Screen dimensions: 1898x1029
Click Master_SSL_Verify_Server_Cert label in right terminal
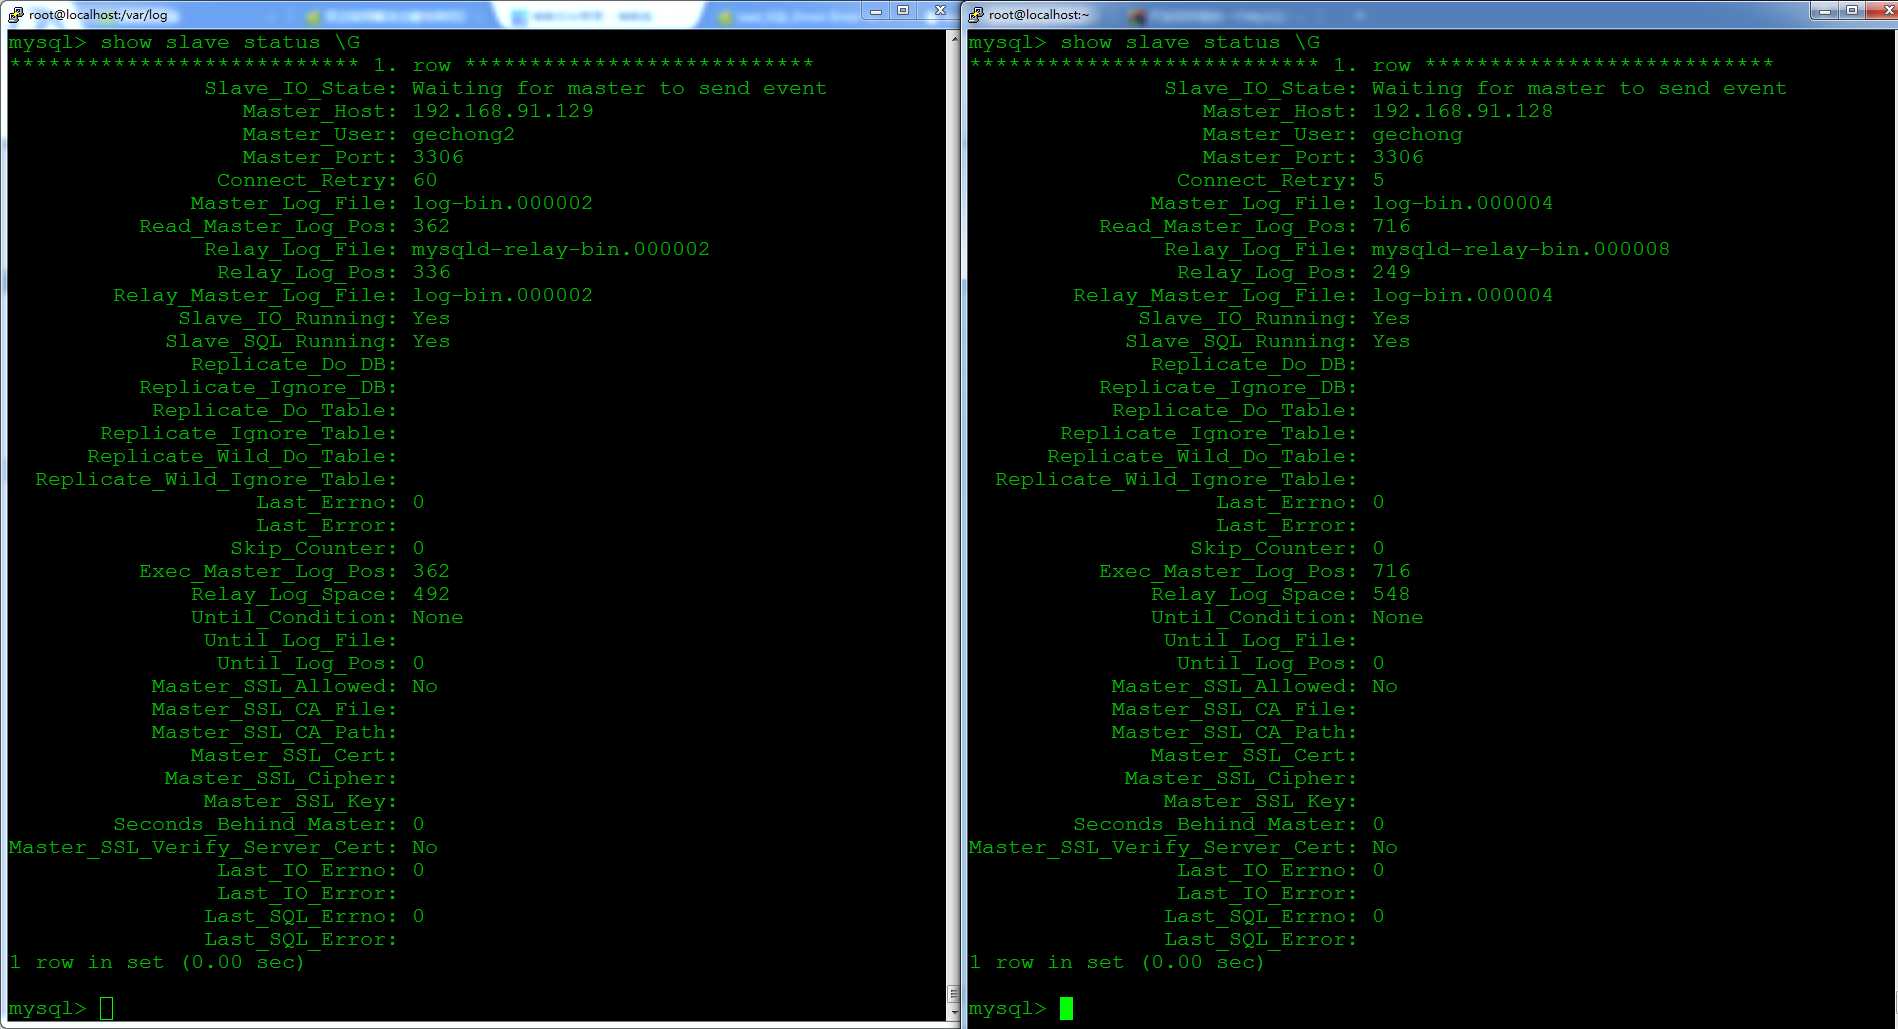coord(1163,848)
